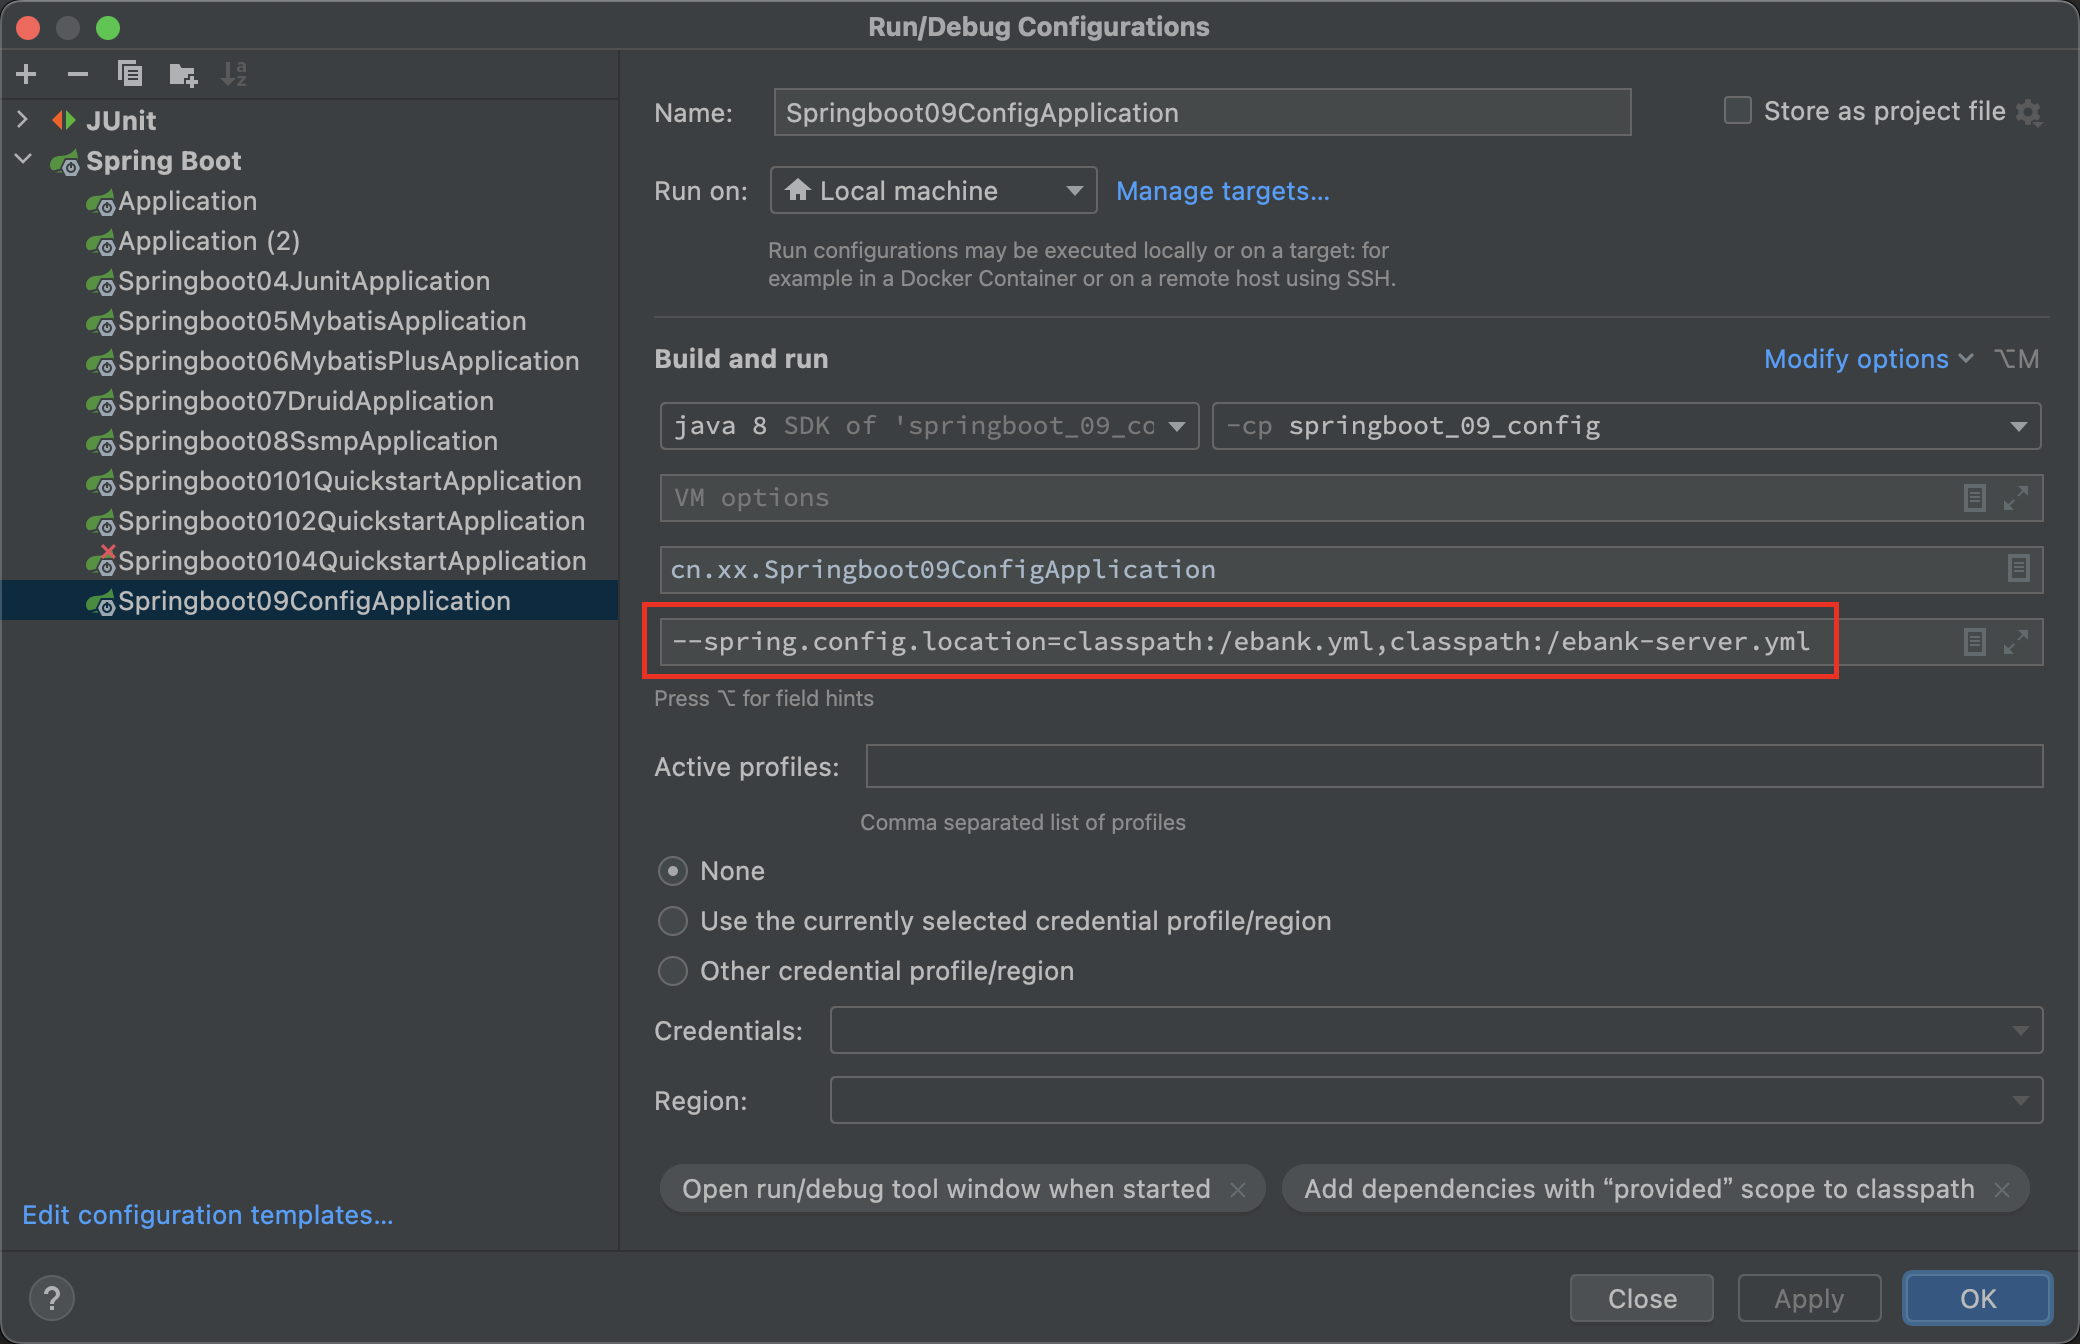The width and height of the screenshot is (2080, 1344).
Task: Add new configuration with plus icon
Action: [27, 74]
